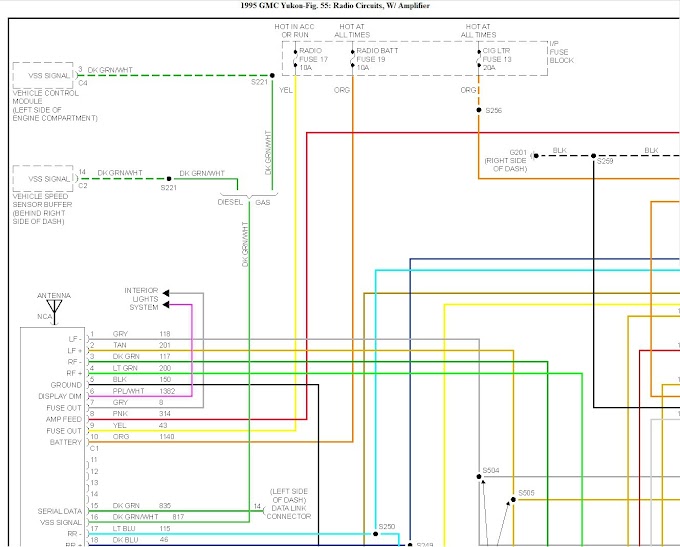Click circuit number '201'
The width and height of the screenshot is (680, 547).
165,345
